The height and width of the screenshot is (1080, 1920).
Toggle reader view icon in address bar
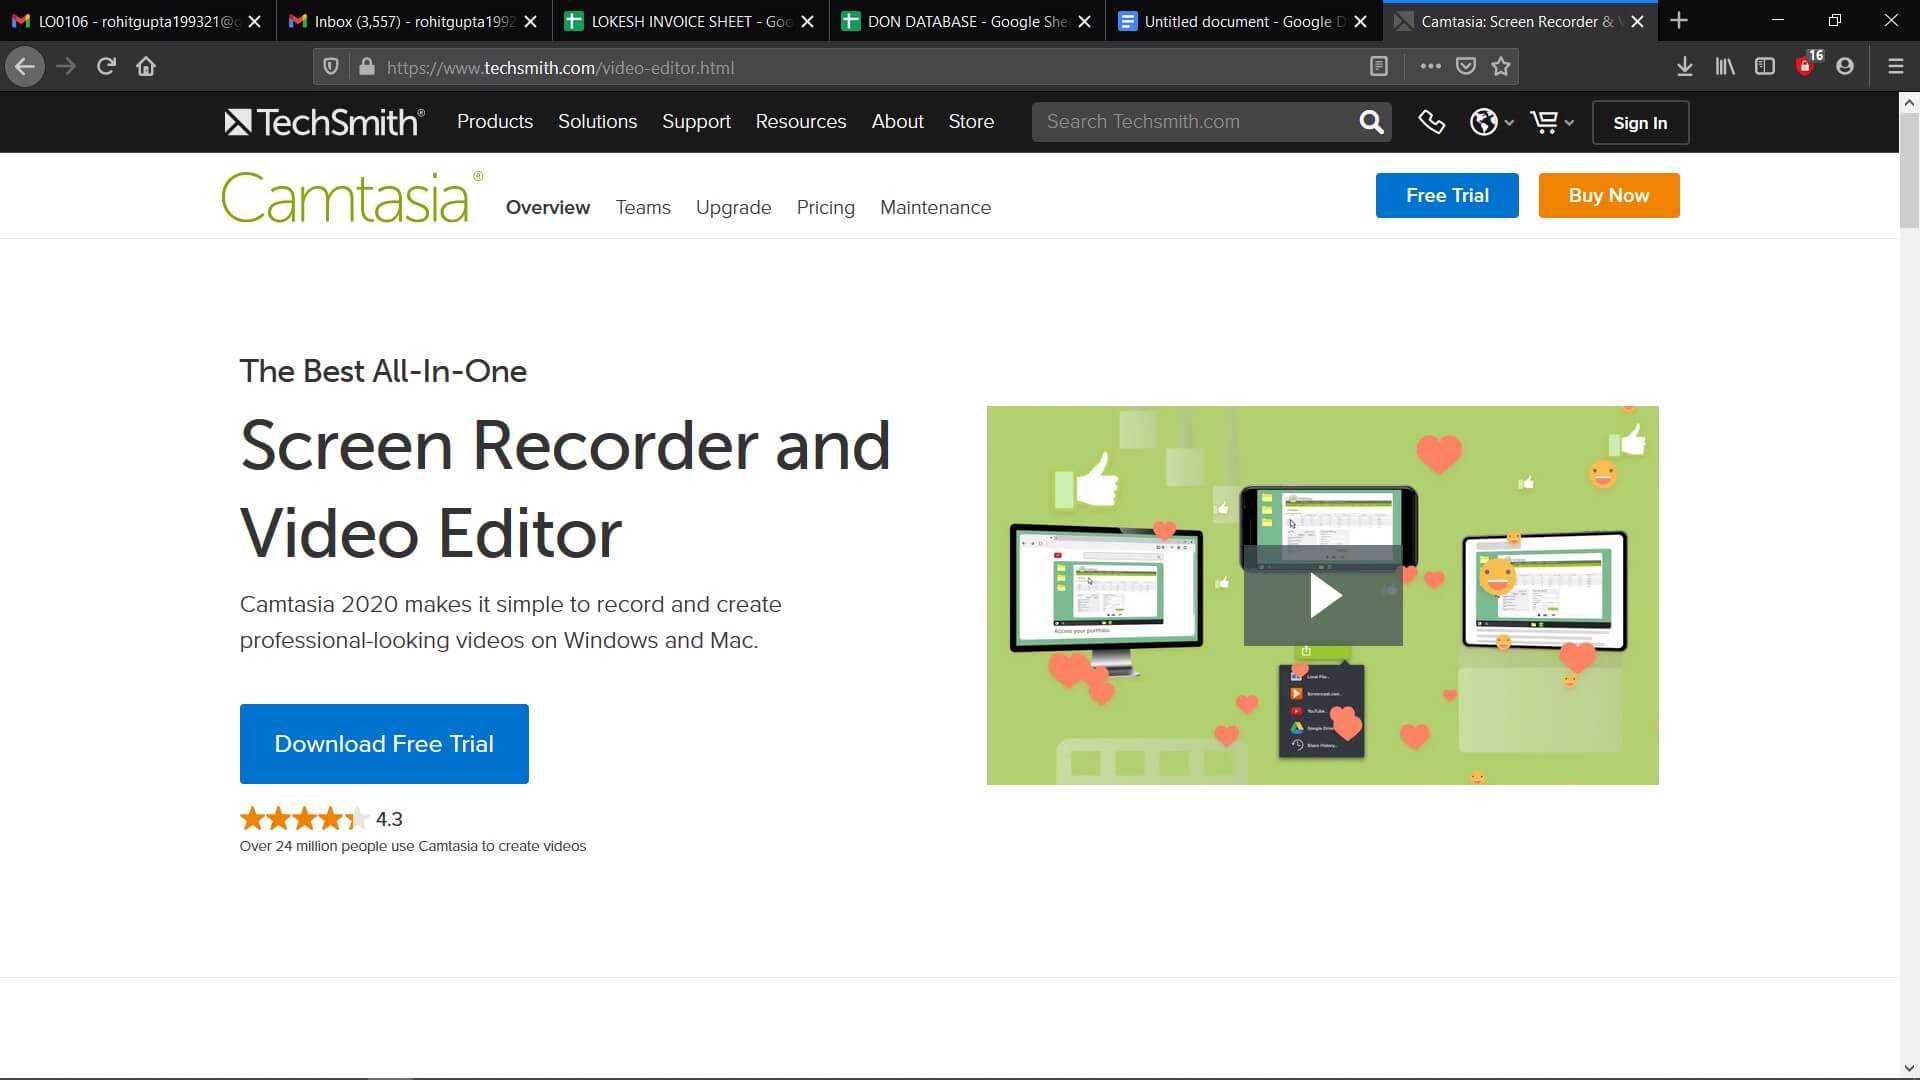point(1378,67)
